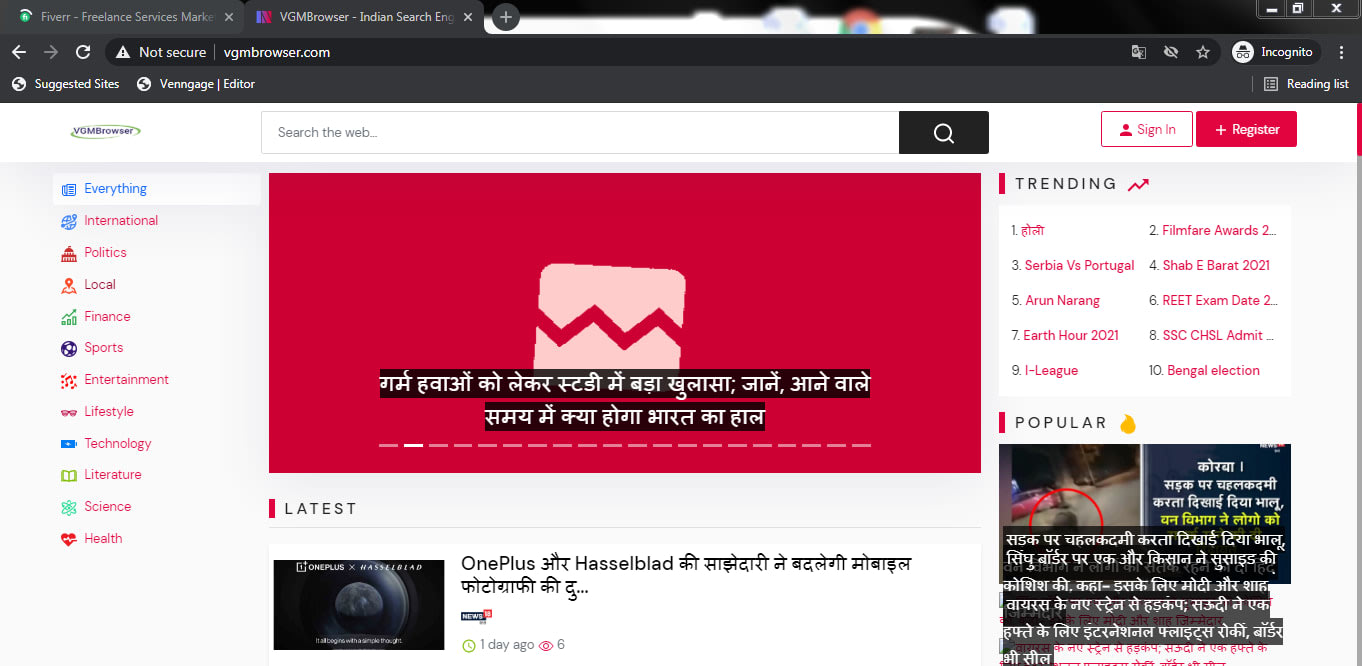Open the International category globe icon

(x=68, y=221)
